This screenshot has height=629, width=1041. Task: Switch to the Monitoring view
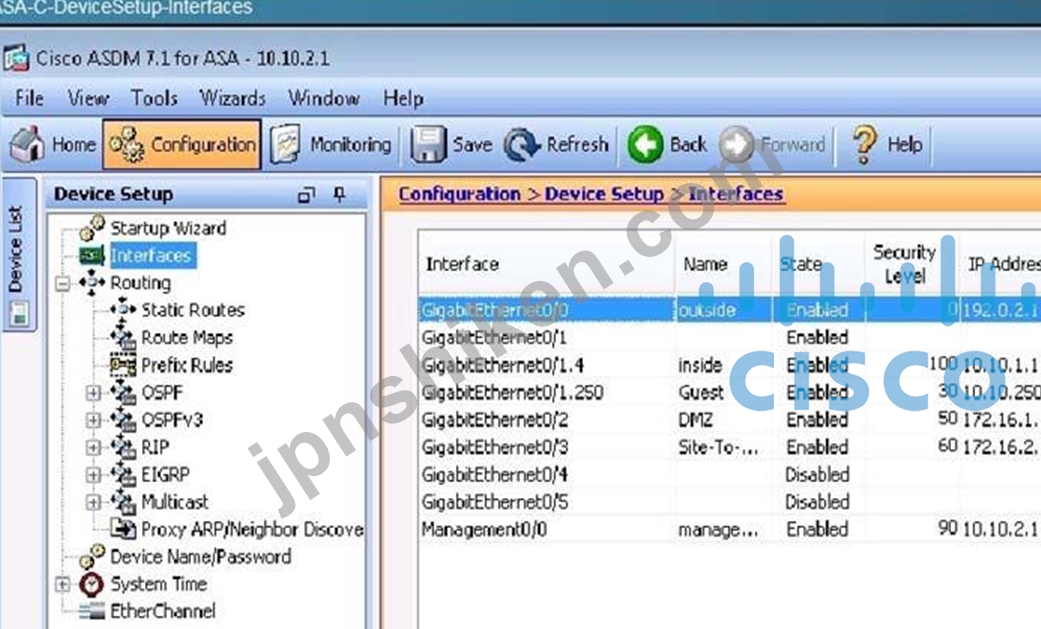coord(331,144)
